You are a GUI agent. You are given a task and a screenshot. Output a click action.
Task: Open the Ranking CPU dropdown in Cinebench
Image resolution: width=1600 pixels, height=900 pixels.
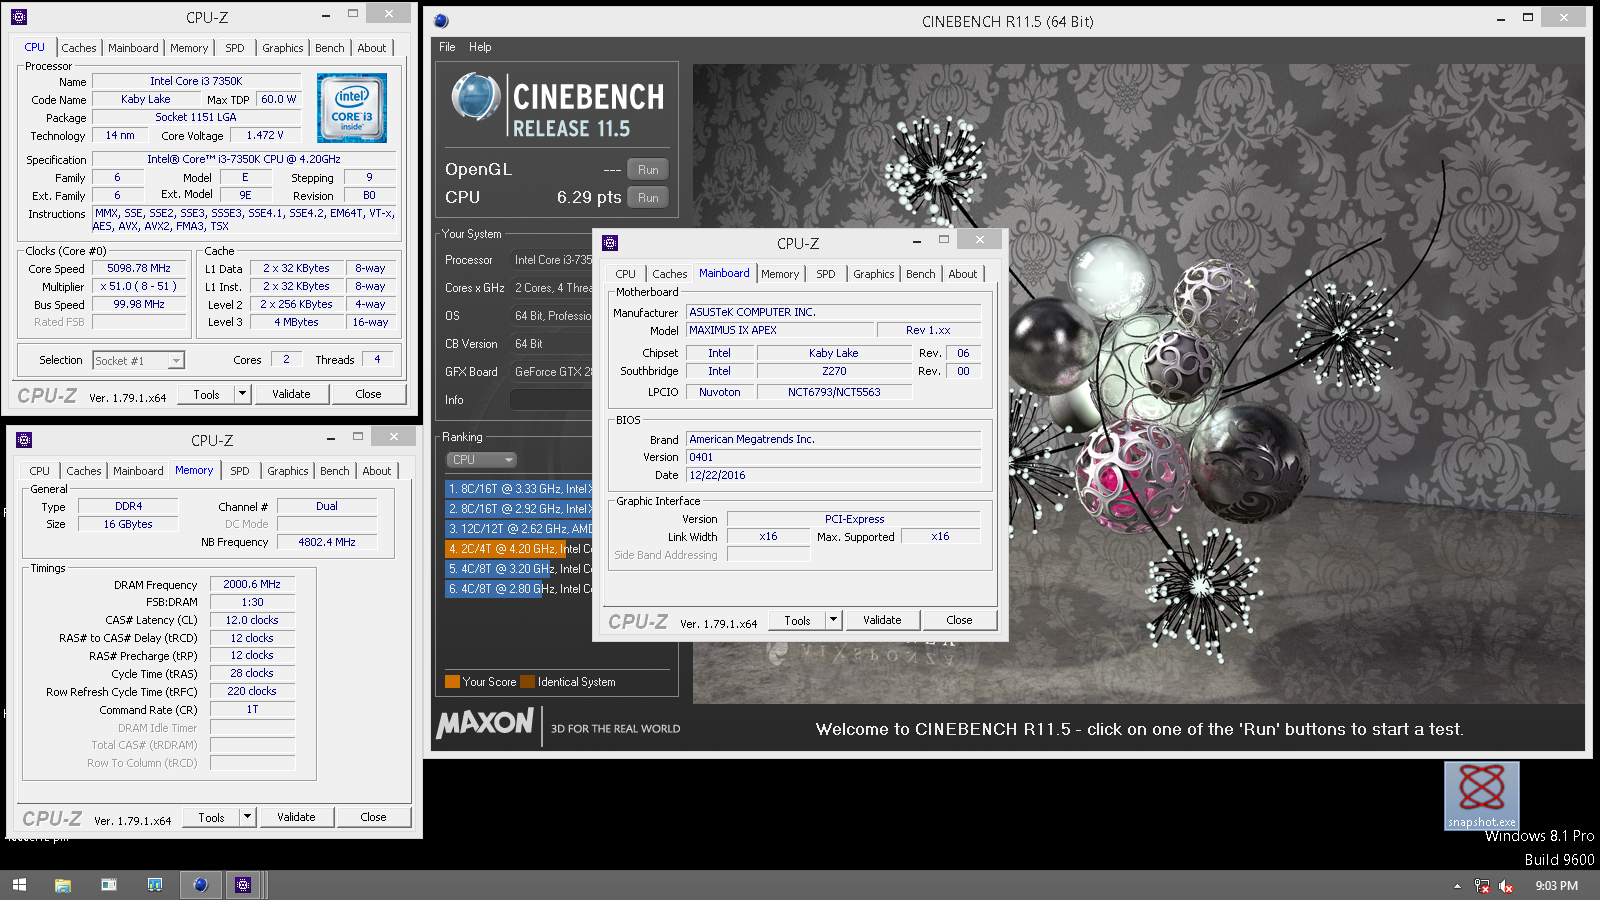(x=481, y=460)
